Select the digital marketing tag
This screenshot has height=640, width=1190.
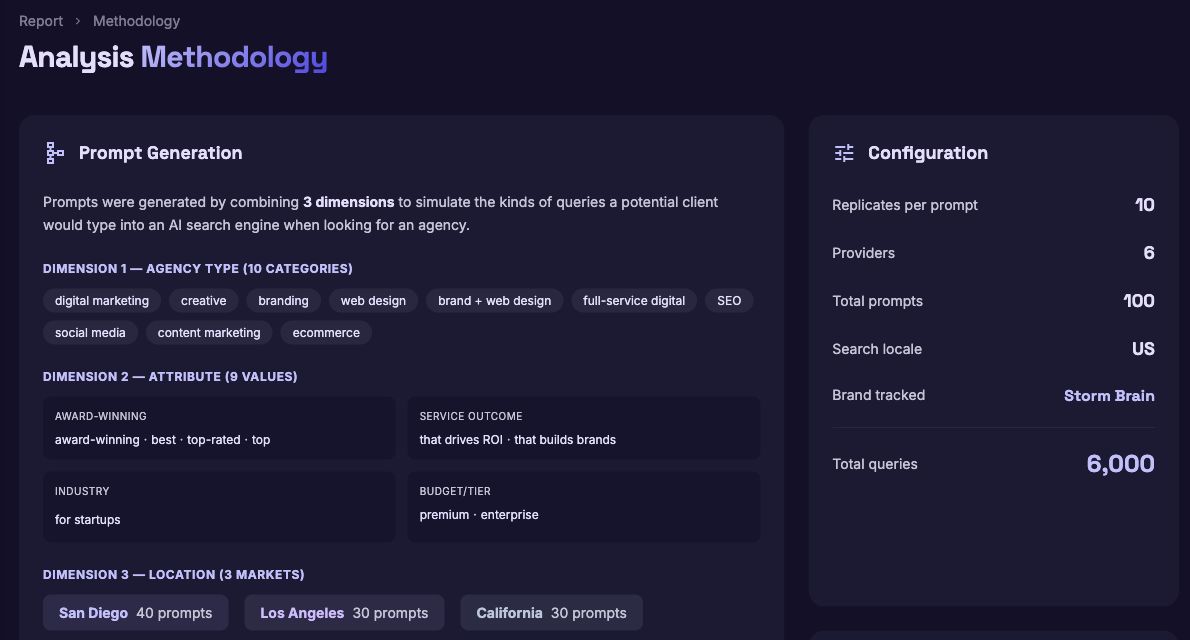pyautogui.click(x=102, y=301)
